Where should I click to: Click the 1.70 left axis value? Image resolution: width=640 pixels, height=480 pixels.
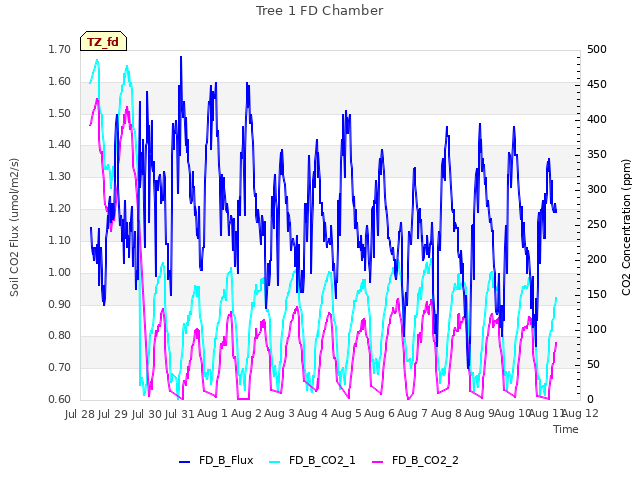pos(59,50)
